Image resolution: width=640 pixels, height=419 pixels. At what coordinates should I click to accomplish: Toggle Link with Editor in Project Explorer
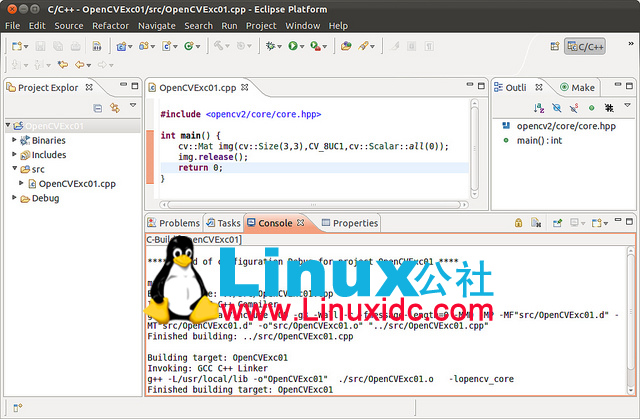(x=115, y=108)
